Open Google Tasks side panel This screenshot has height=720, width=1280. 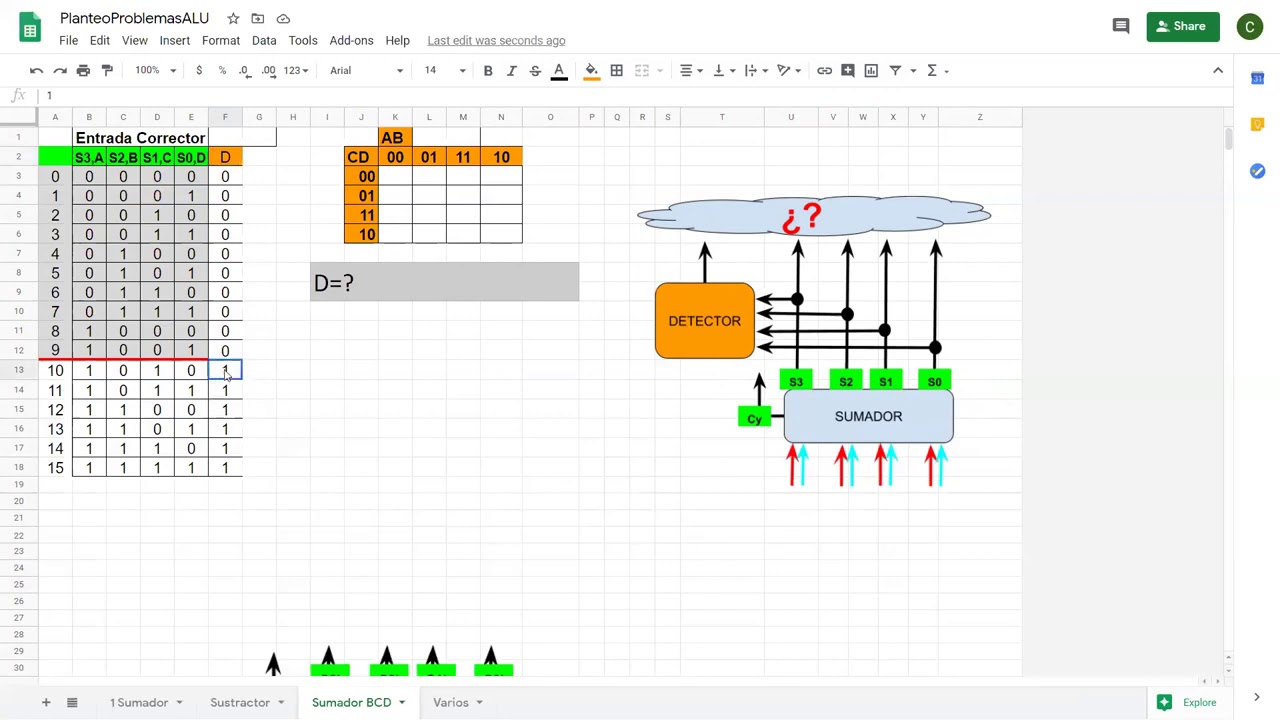pyautogui.click(x=1257, y=171)
